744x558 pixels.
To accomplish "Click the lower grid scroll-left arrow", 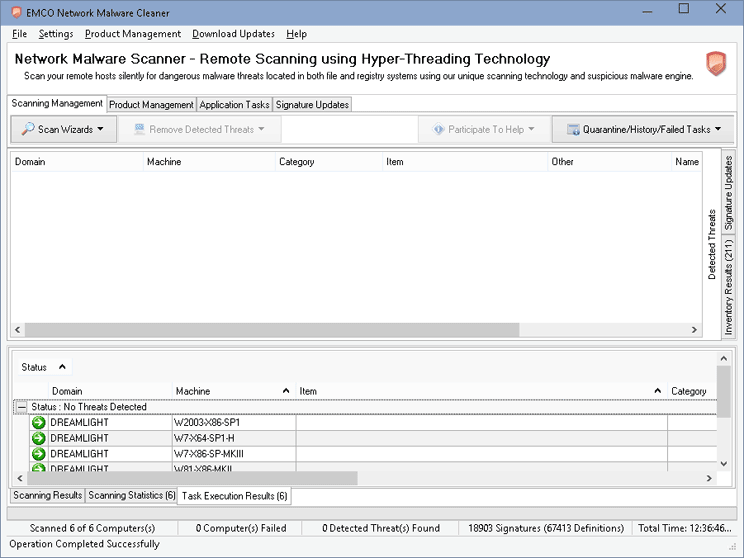I will (x=20, y=478).
